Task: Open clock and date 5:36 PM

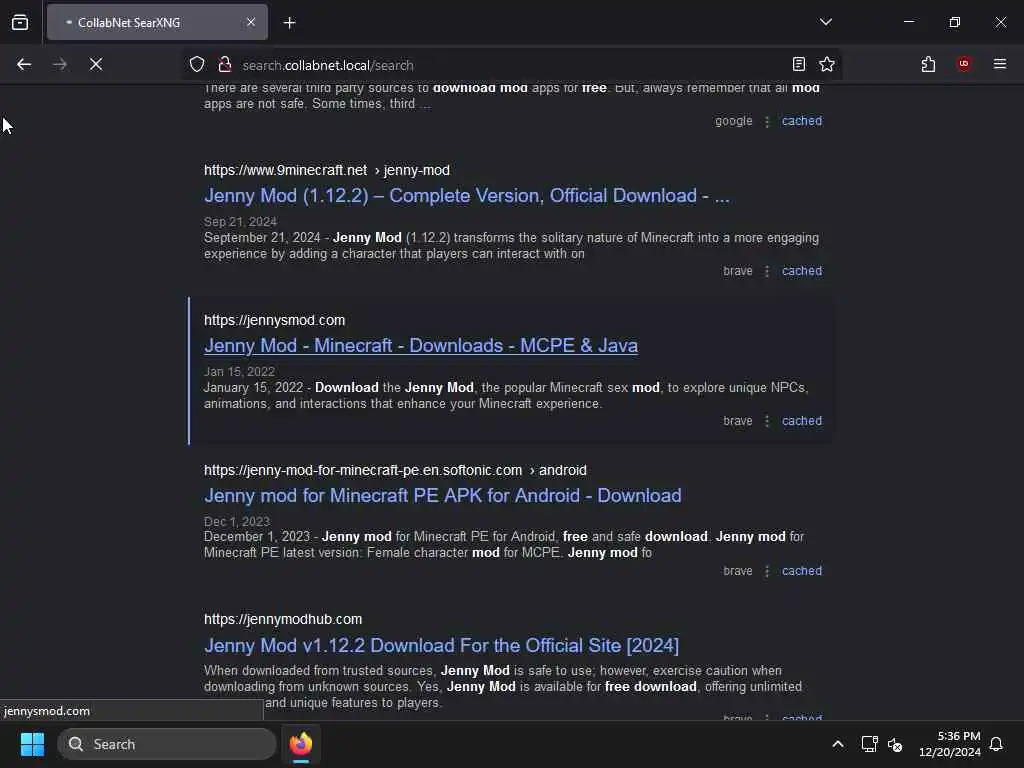Action: 950,744
